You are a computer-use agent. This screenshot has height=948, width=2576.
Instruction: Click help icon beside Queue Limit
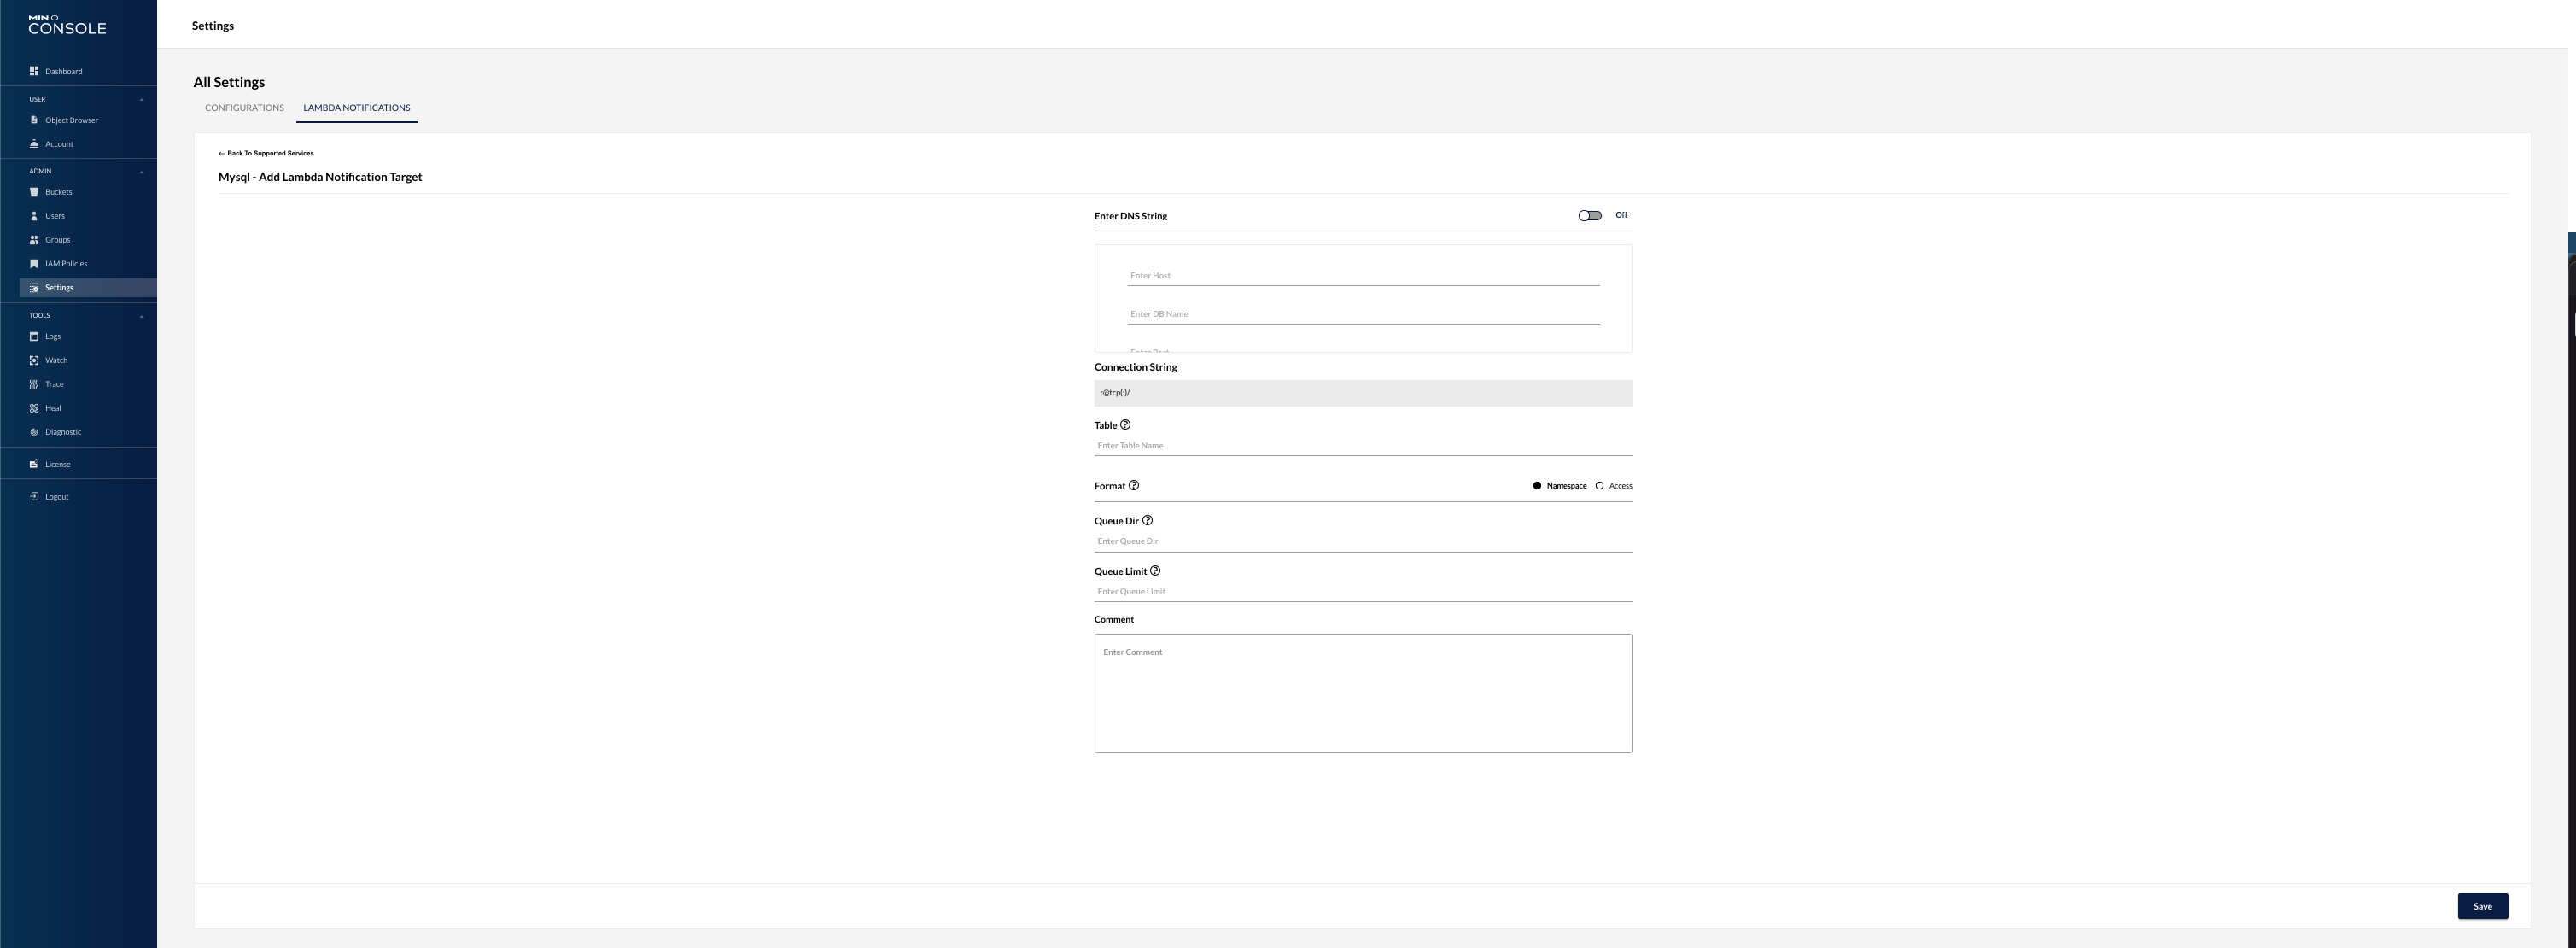tap(1155, 571)
